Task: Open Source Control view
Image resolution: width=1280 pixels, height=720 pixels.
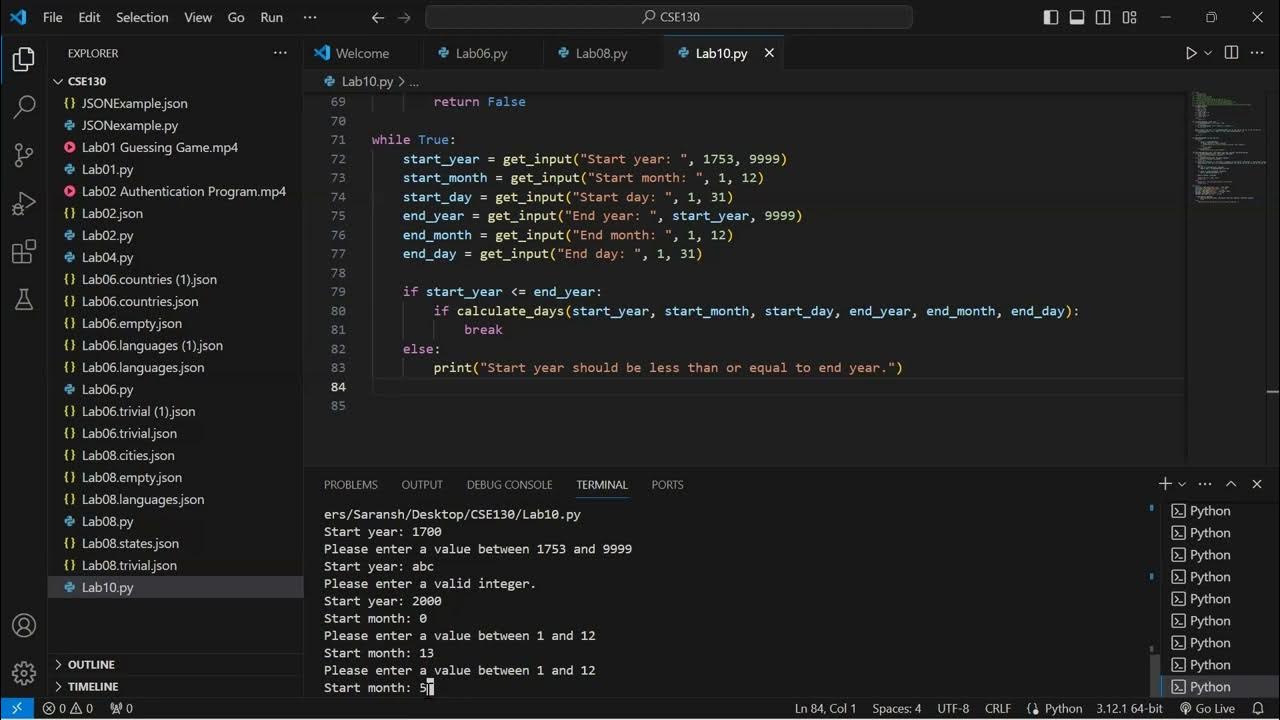Action: (24, 155)
